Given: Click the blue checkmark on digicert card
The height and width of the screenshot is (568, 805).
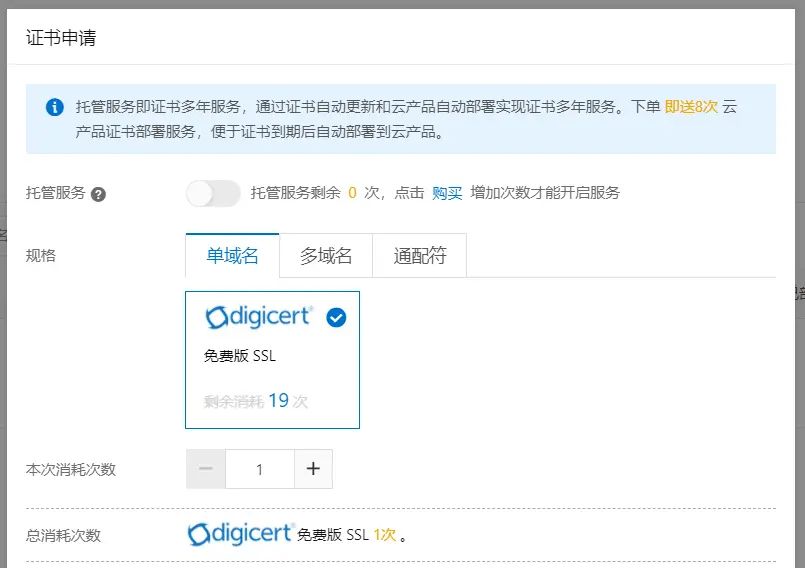Looking at the screenshot, I should pos(336,317).
